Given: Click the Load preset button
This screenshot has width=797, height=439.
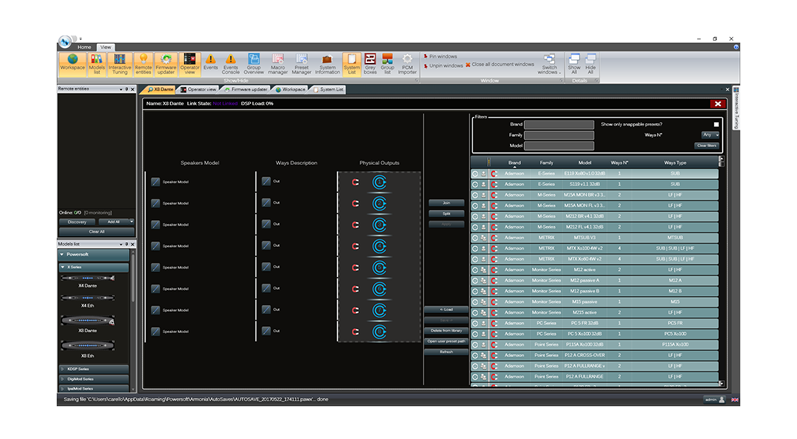Looking at the screenshot, I should (x=446, y=309).
